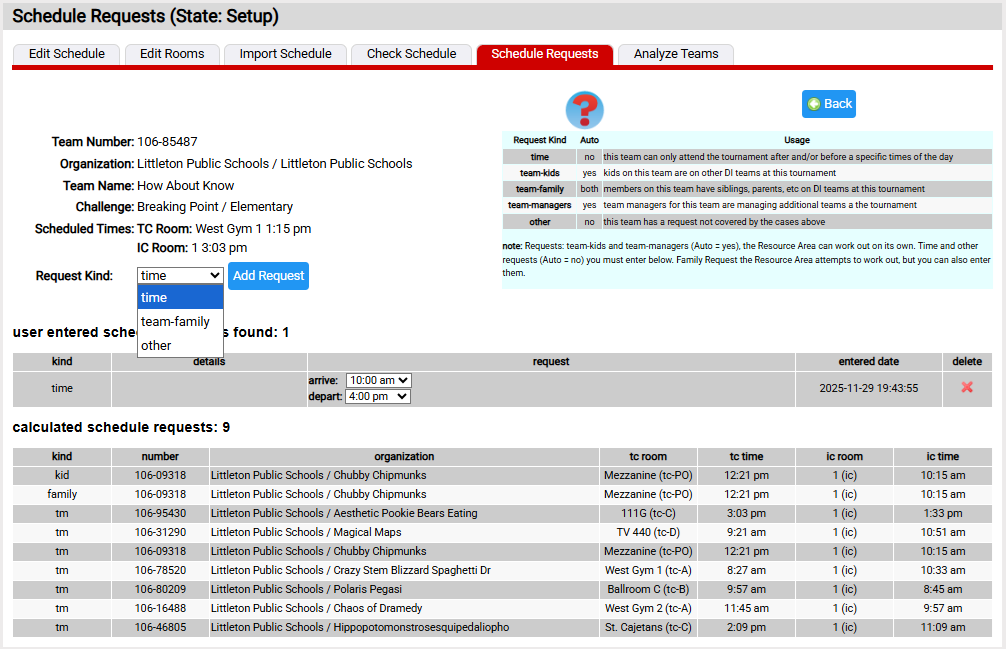
Task: Click the 'organization' column header
Action: [x=404, y=456]
